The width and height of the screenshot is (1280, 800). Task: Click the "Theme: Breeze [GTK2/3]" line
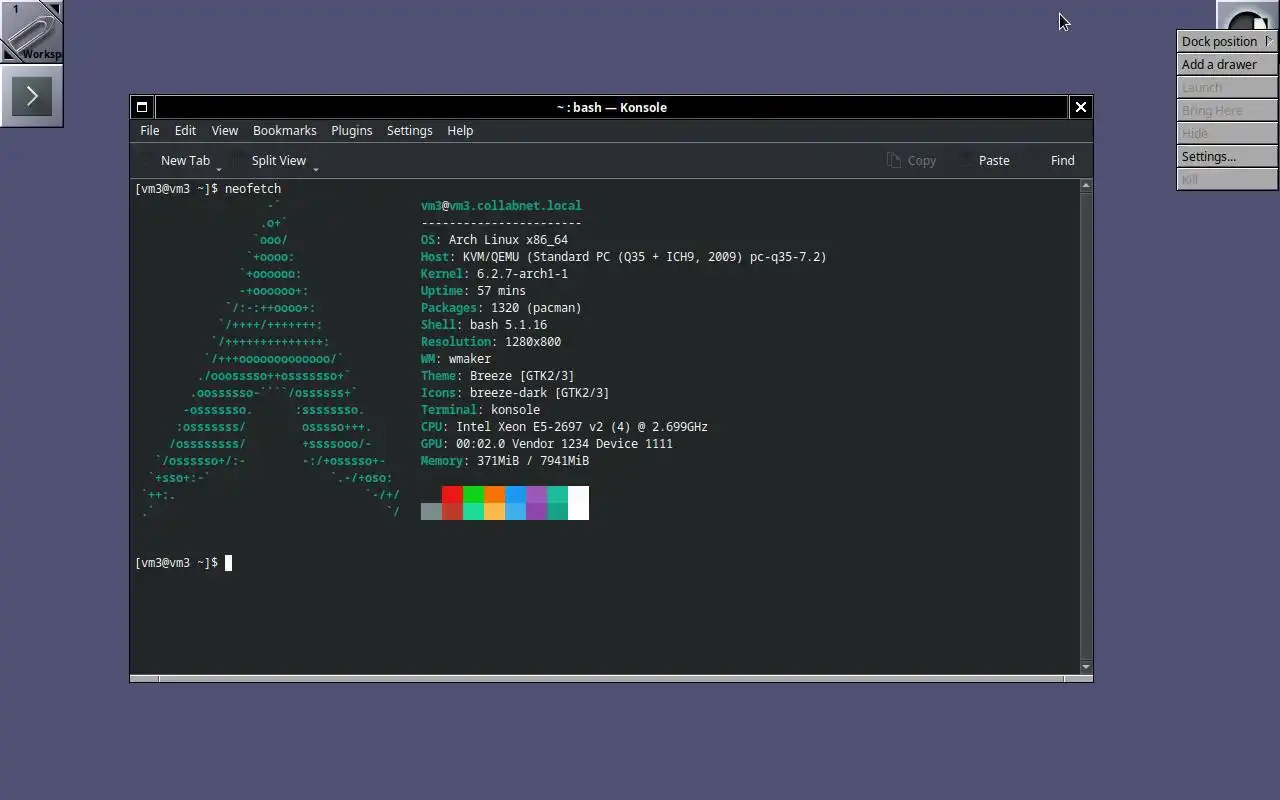point(498,376)
